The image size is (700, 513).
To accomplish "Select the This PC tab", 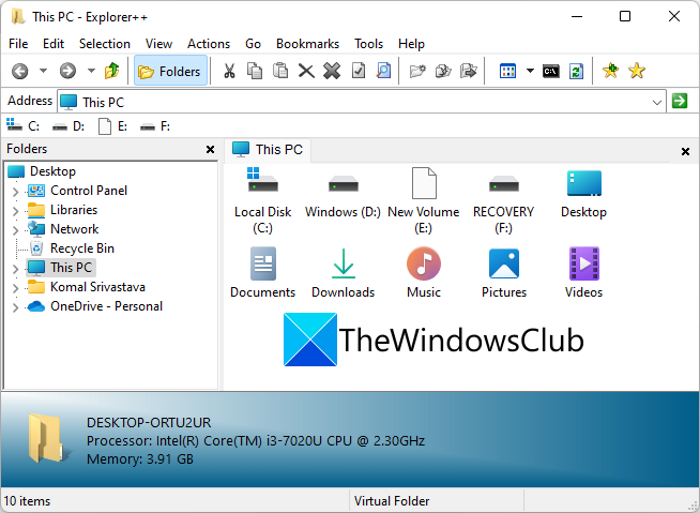I will pyautogui.click(x=268, y=150).
